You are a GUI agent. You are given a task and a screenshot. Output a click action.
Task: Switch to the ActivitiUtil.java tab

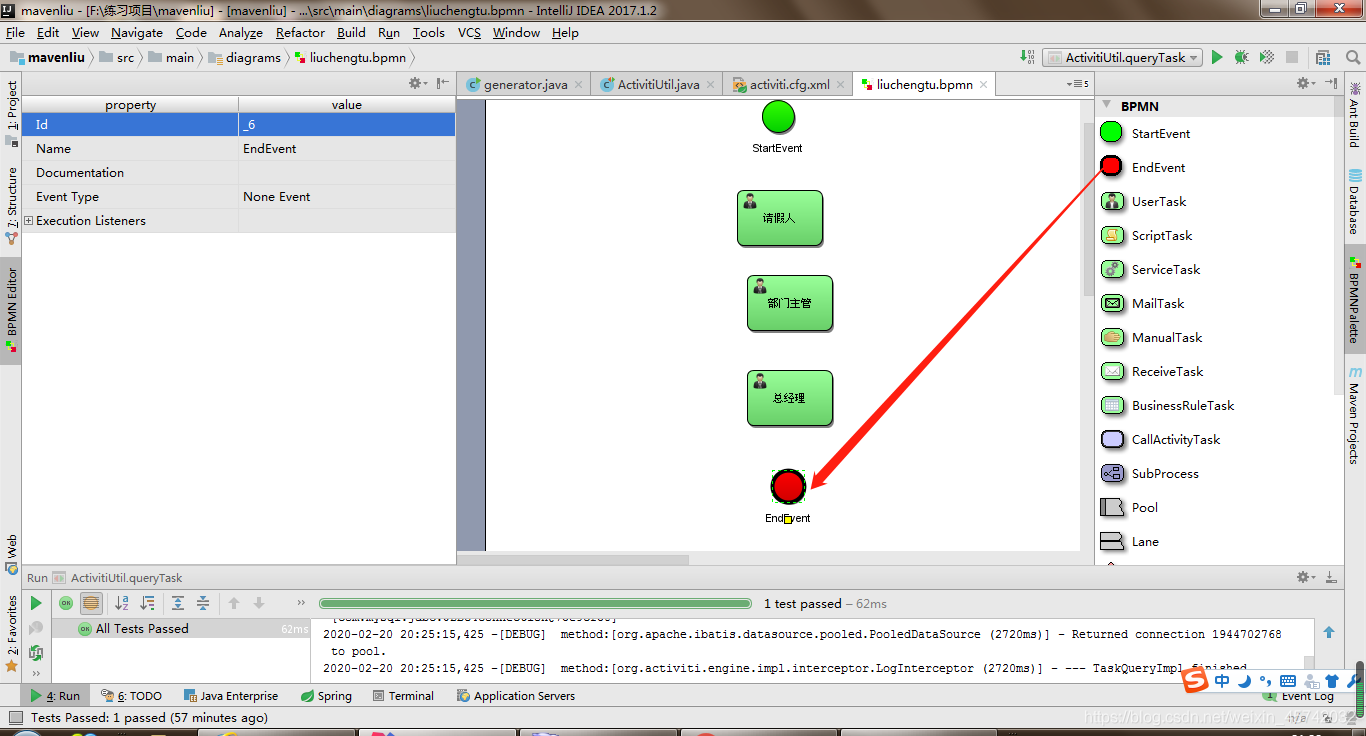click(x=657, y=85)
